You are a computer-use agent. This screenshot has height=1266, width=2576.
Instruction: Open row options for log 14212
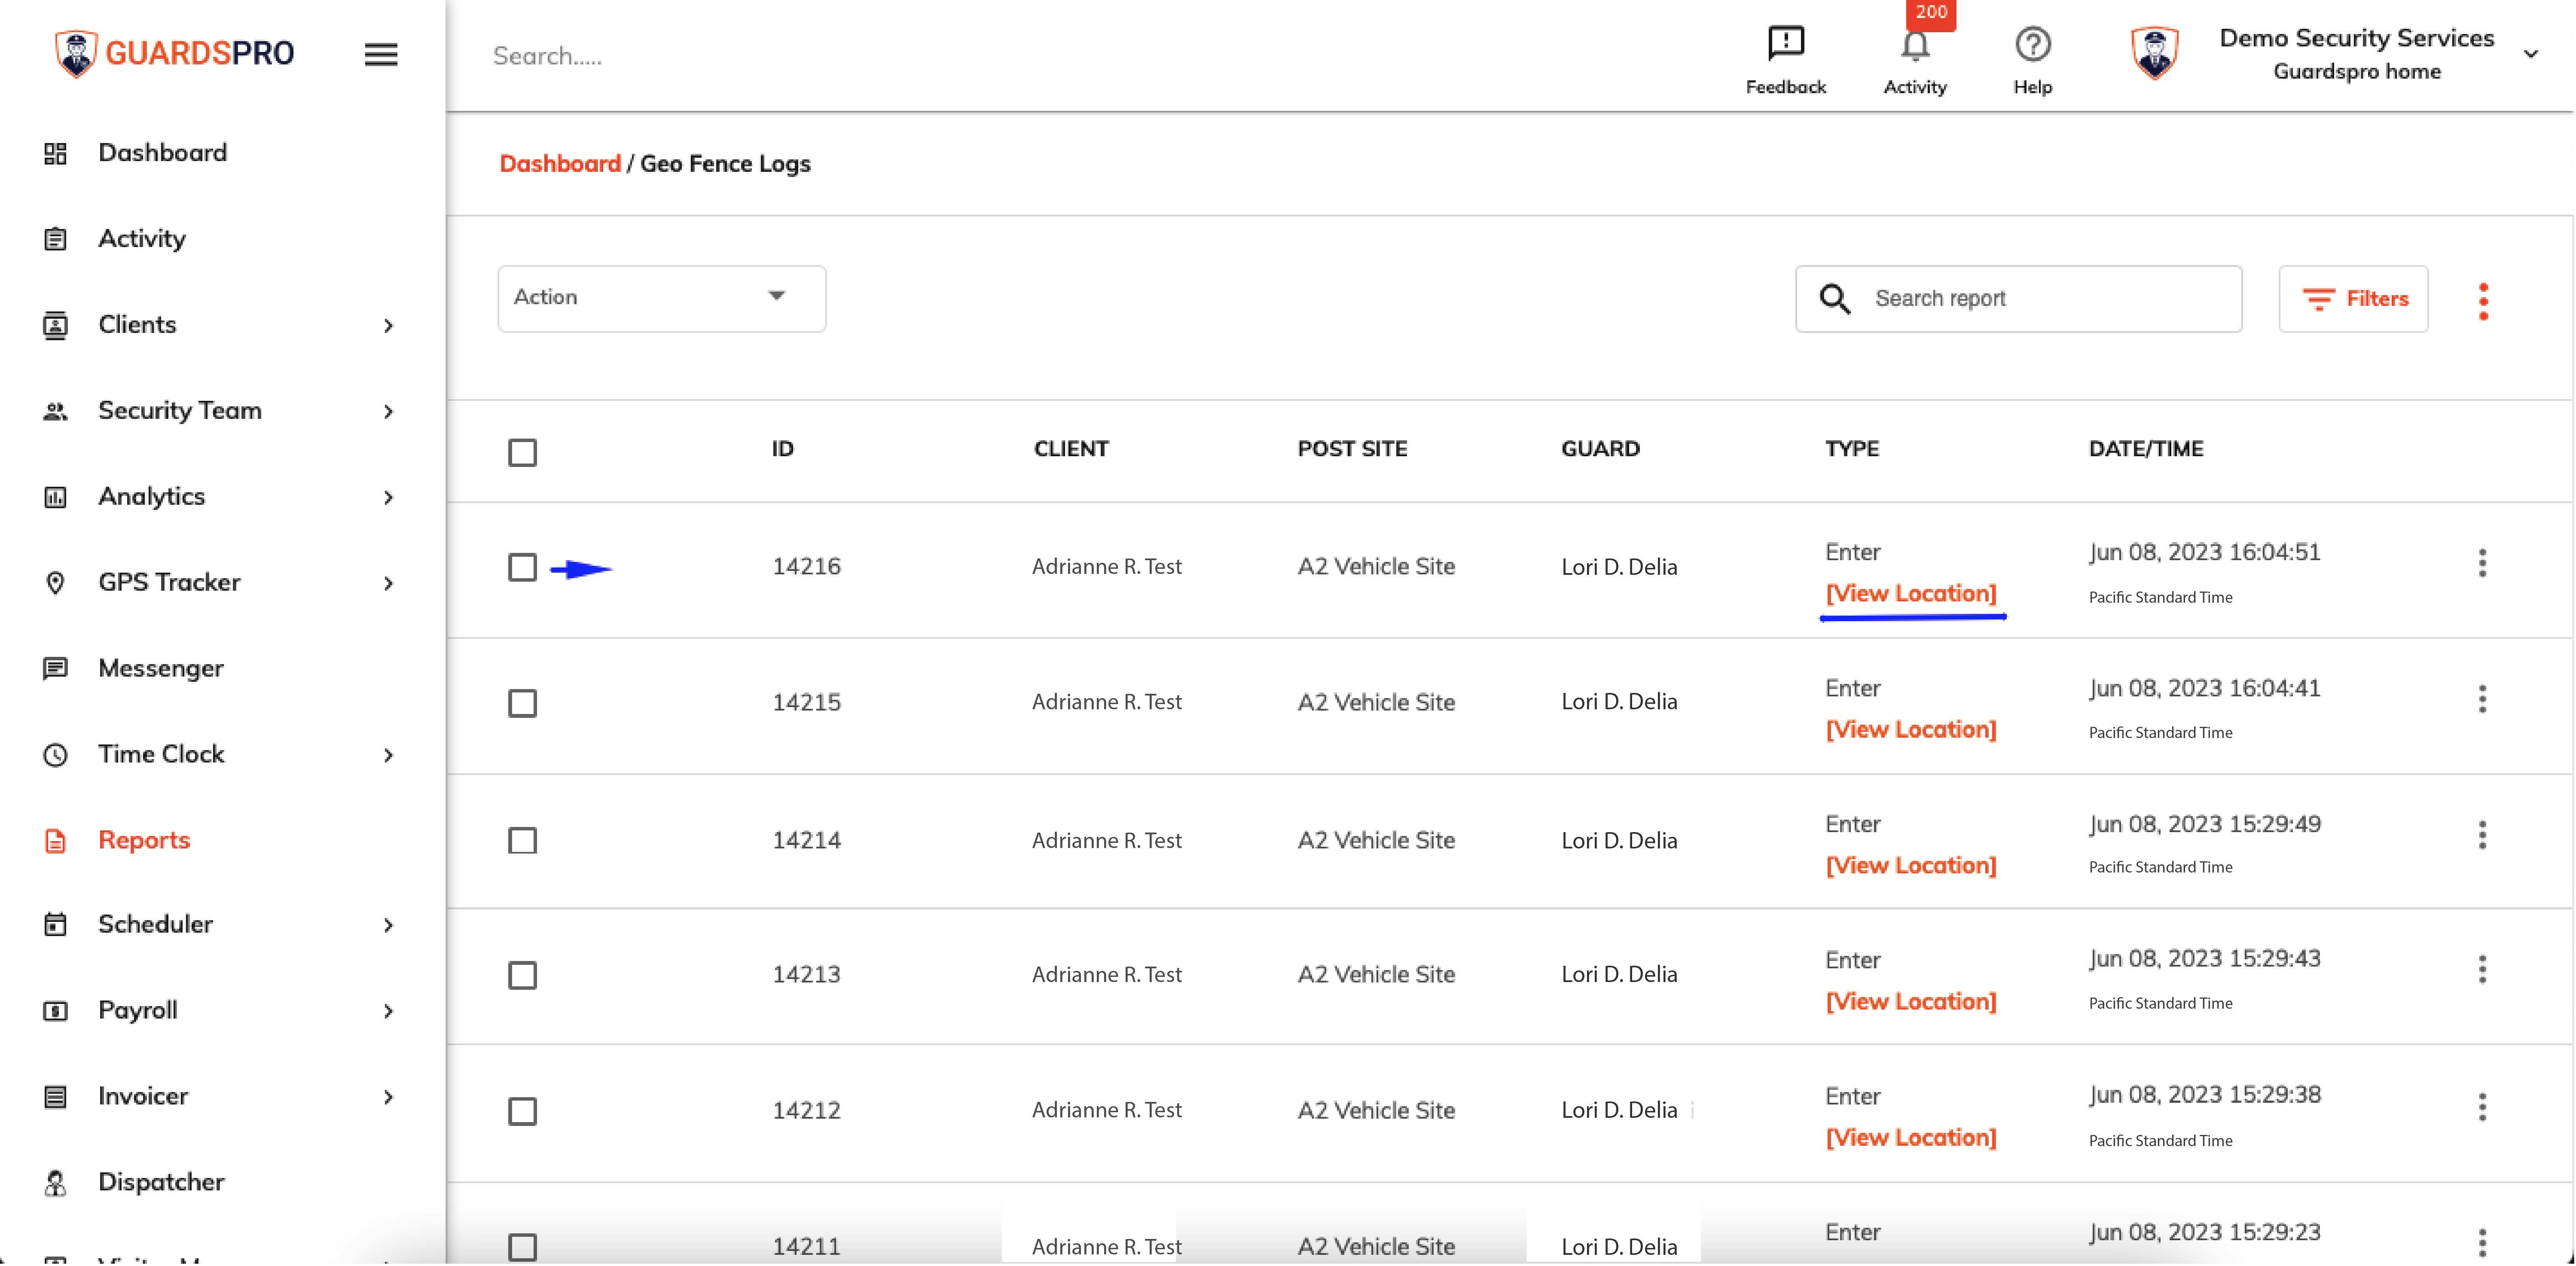click(x=2482, y=1108)
